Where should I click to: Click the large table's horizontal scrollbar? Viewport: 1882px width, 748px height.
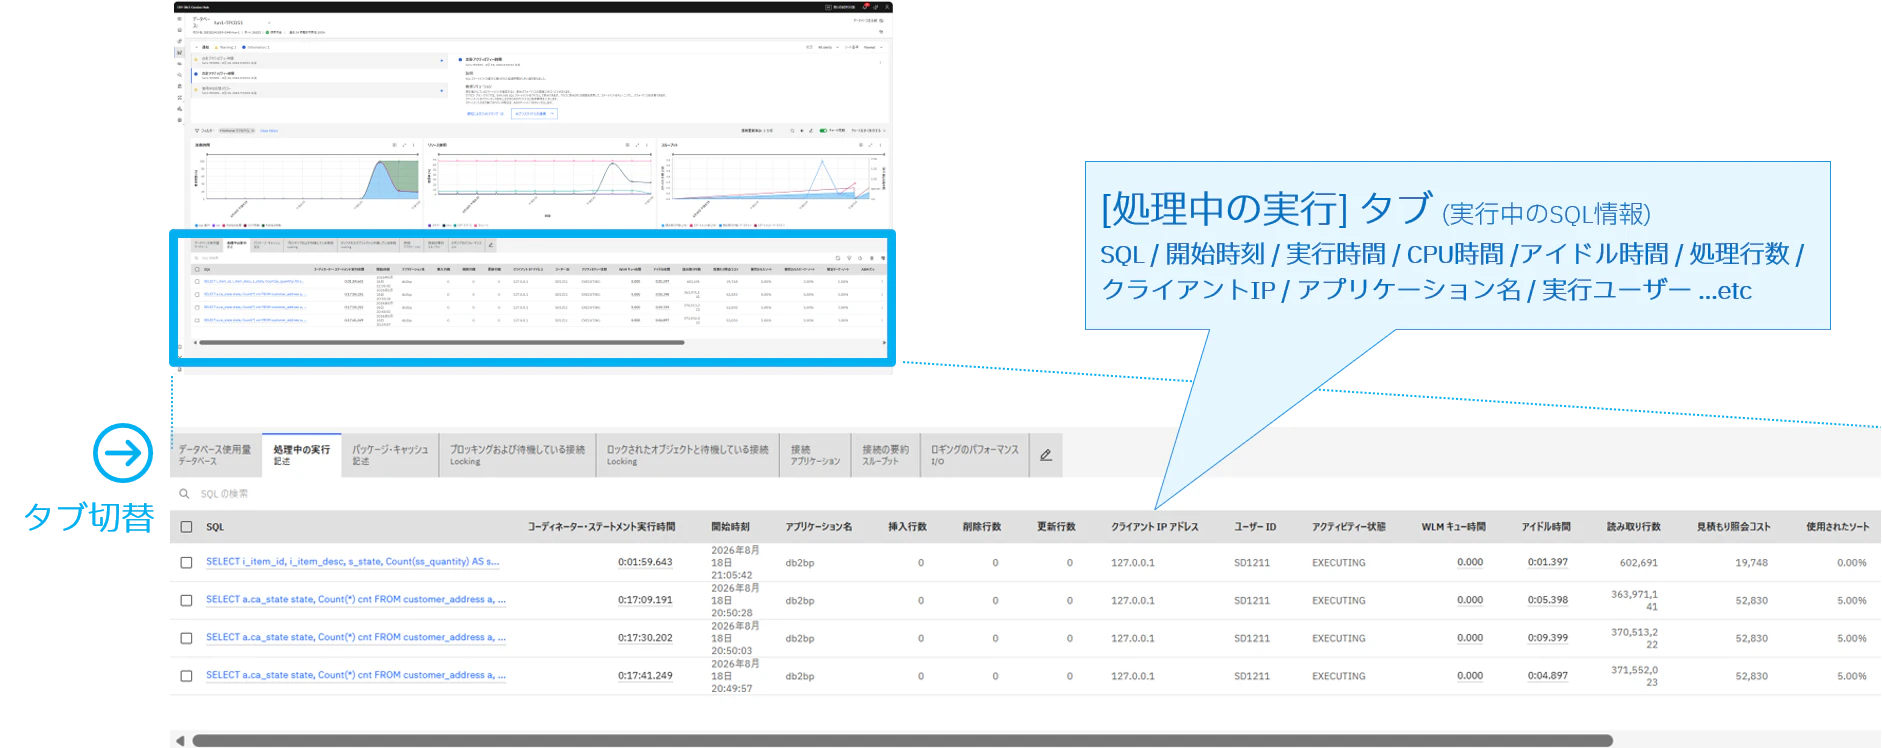click(902, 741)
